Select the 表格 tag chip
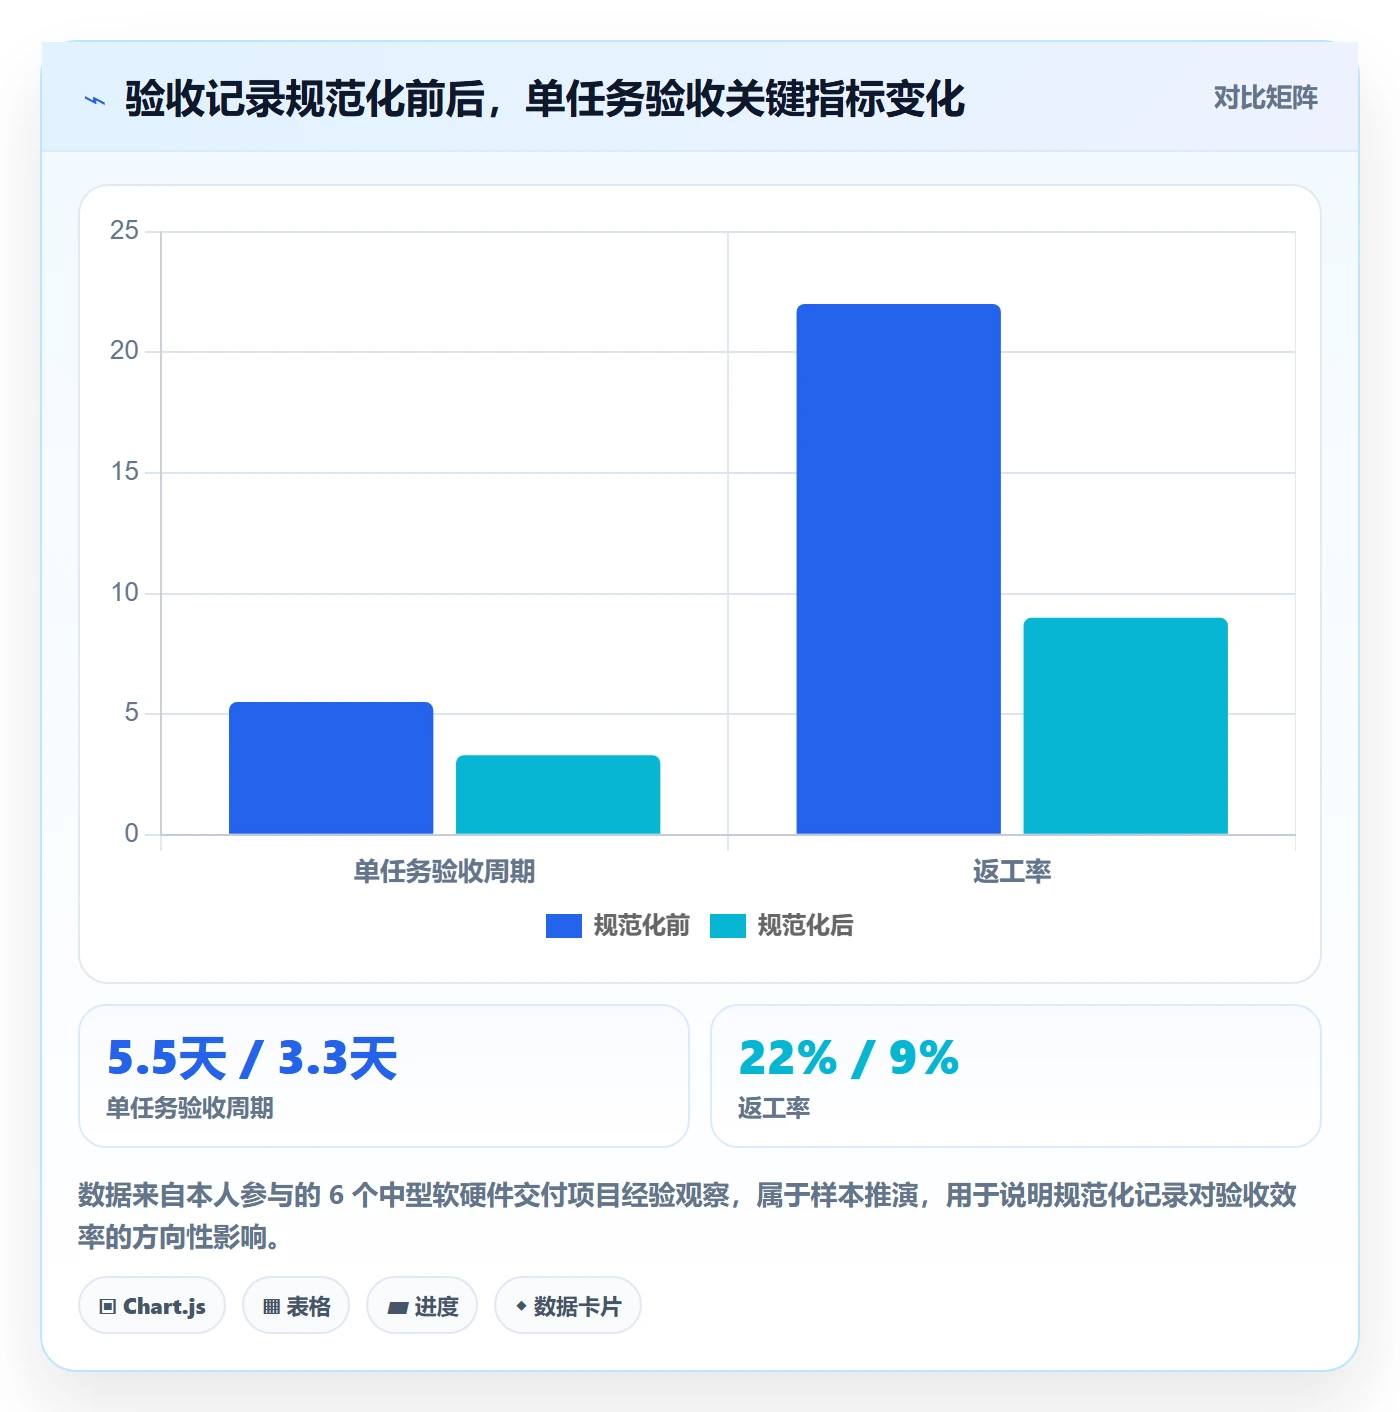Image resolution: width=1400 pixels, height=1412 pixels. click(296, 1306)
